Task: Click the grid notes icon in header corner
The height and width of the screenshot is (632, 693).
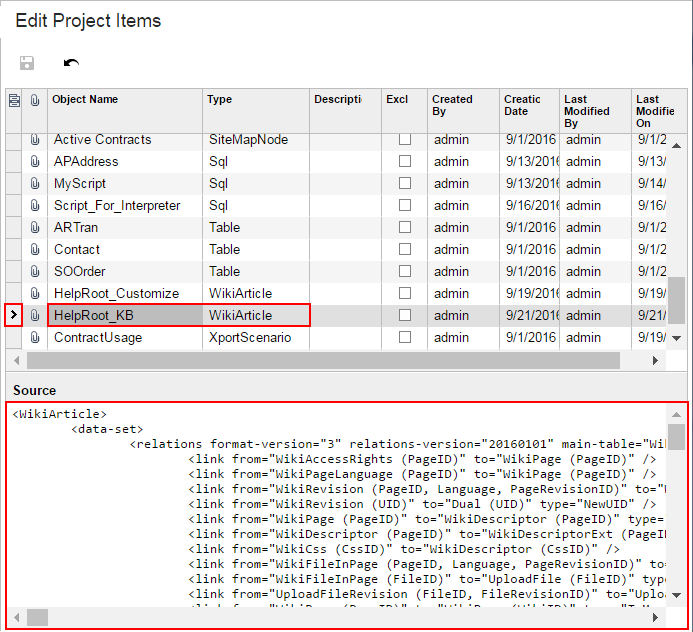Action: click(x=13, y=100)
